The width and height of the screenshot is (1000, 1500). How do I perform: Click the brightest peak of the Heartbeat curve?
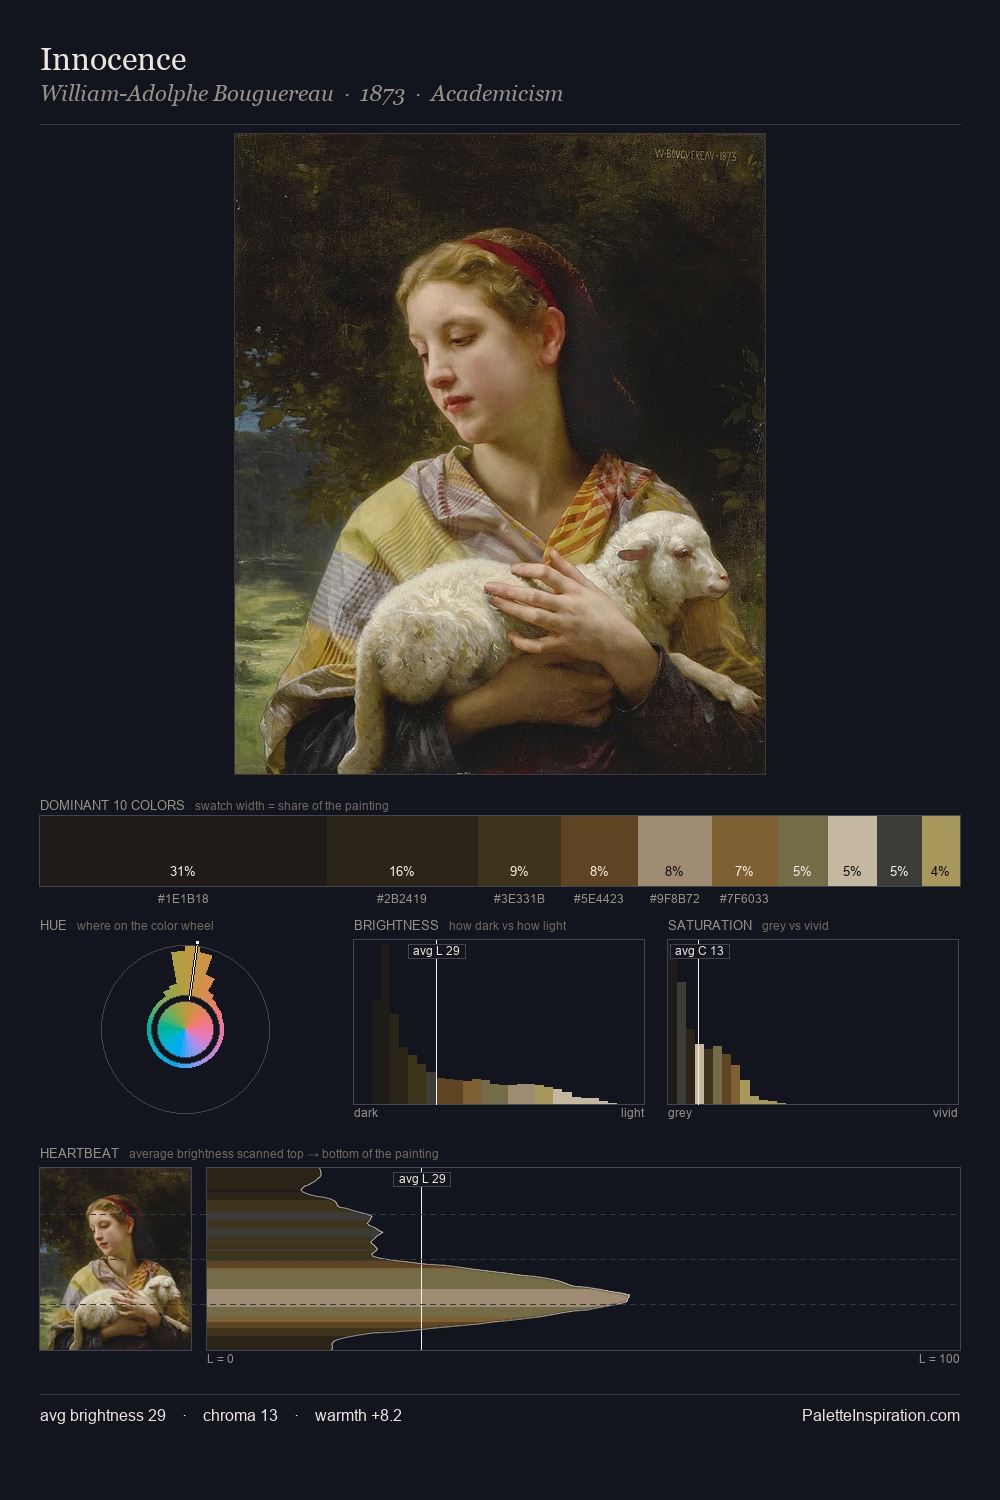click(628, 1297)
